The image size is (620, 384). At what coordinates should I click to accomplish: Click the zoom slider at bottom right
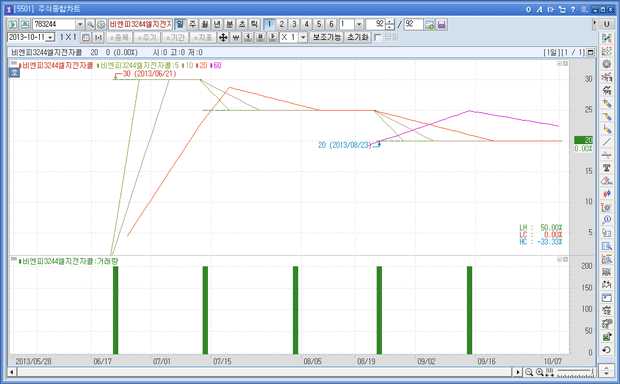point(575,372)
